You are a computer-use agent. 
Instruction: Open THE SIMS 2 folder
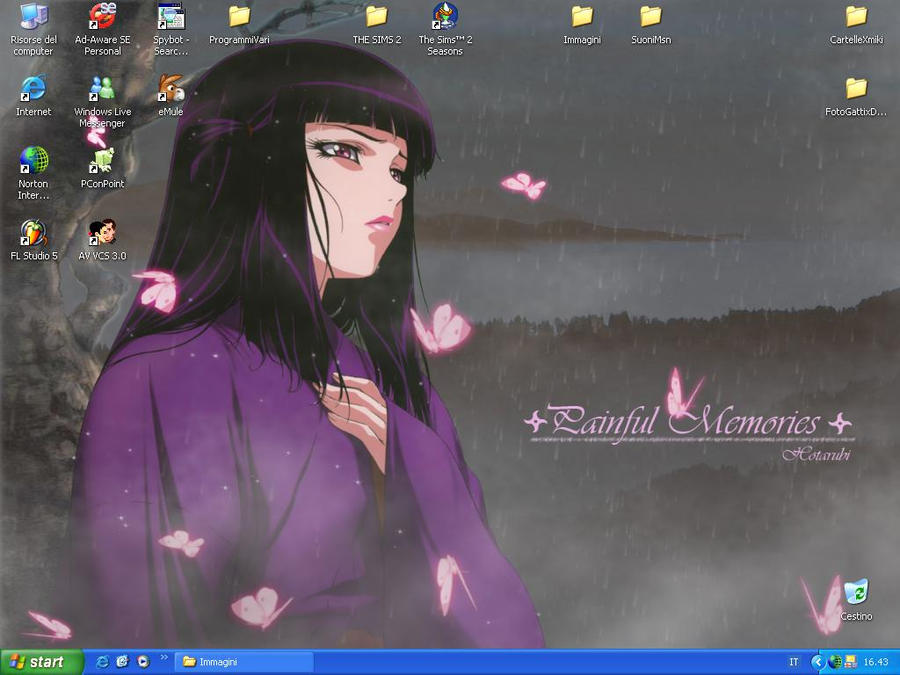pos(377,24)
